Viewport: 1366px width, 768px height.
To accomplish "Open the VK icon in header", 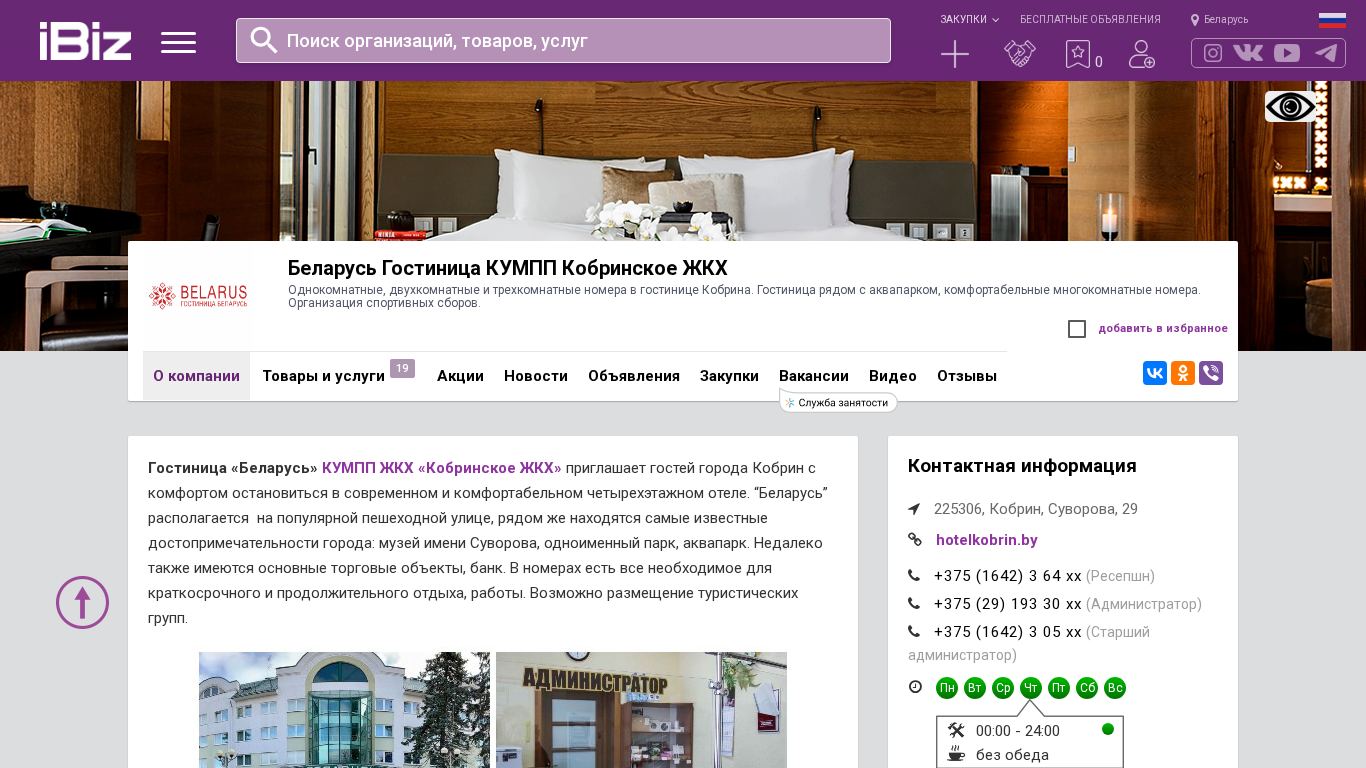I will pyautogui.click(x=1248, y=53).
